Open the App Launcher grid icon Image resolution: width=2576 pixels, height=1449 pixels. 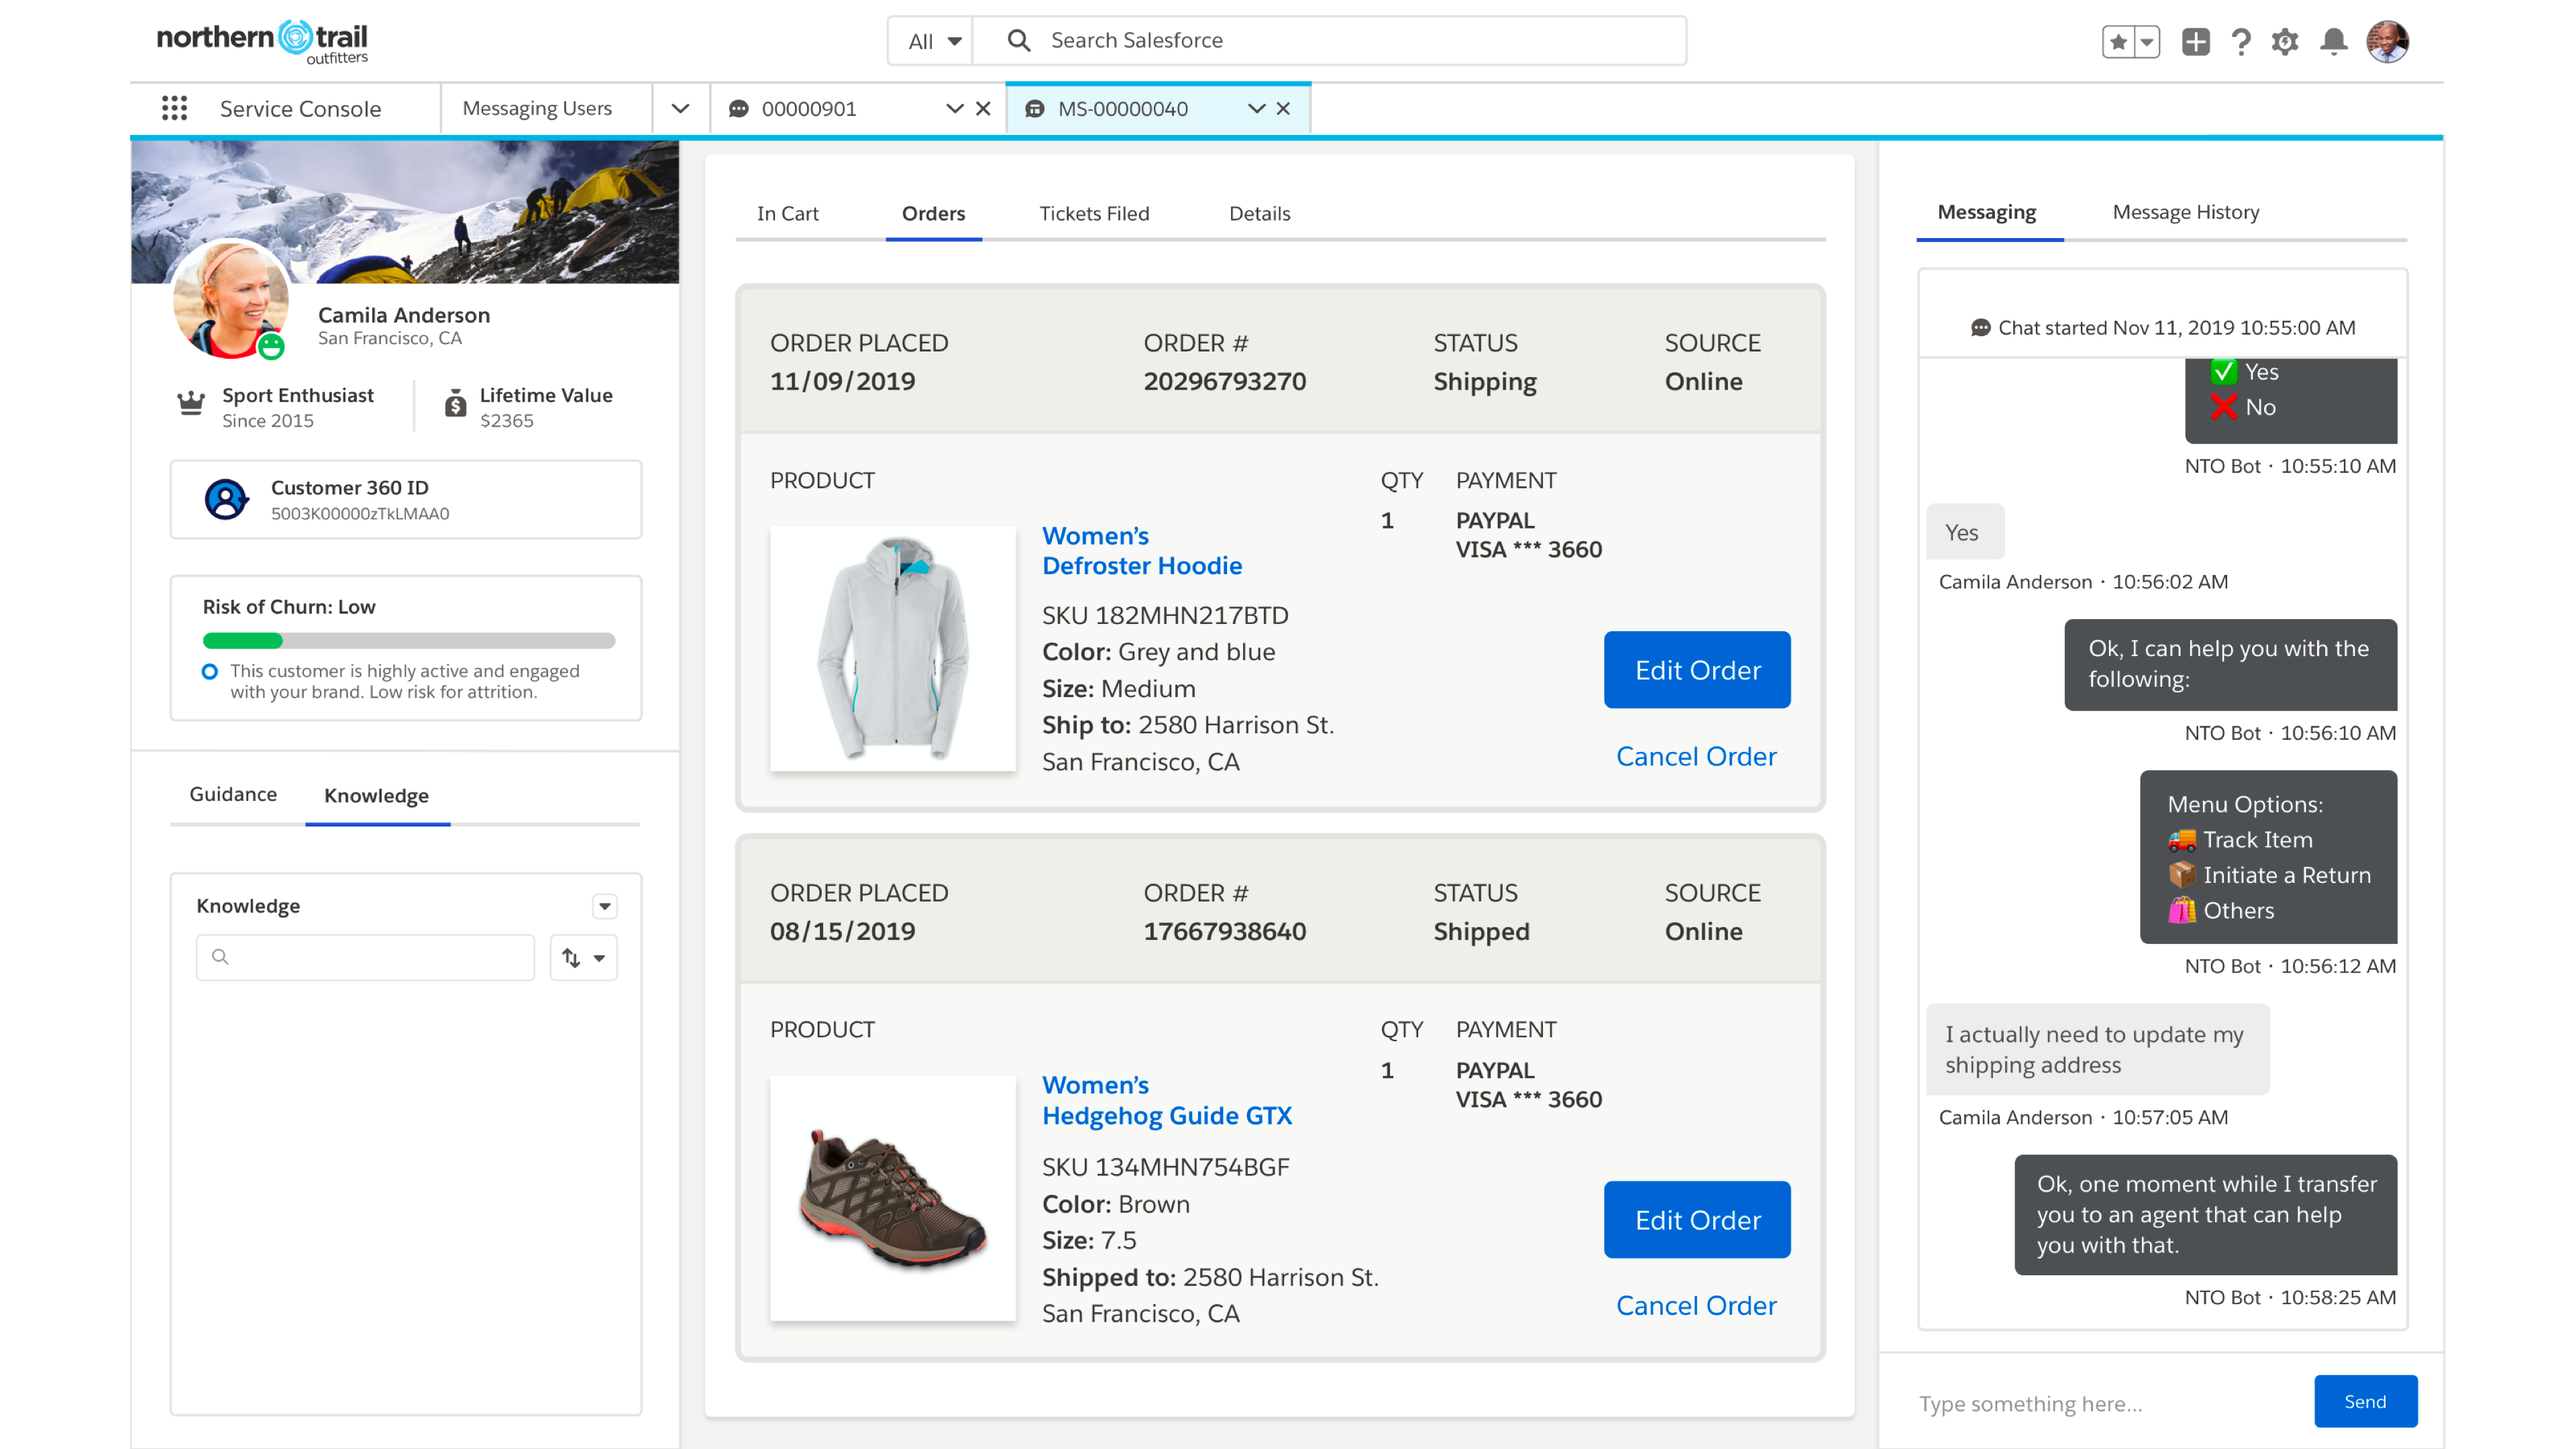[174, 108]
